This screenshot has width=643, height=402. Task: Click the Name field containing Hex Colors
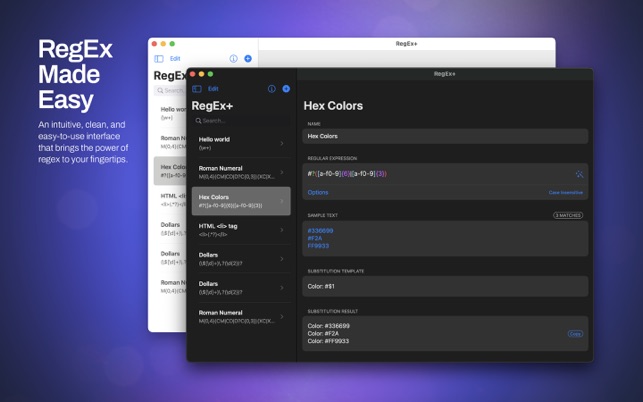click(445, 136)
